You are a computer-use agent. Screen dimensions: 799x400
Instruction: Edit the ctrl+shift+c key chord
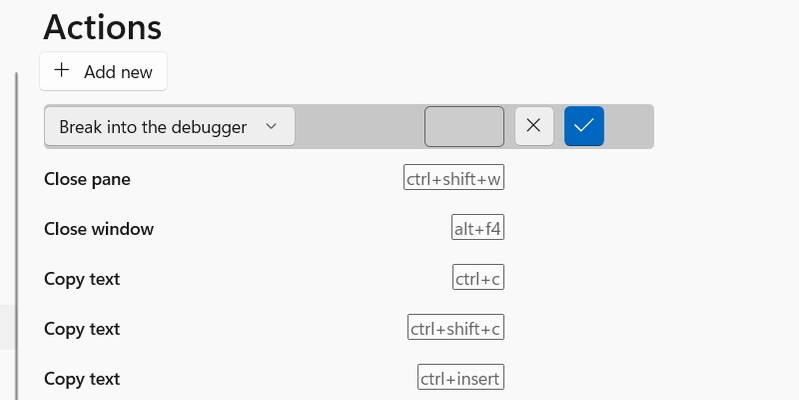point(455,329)
